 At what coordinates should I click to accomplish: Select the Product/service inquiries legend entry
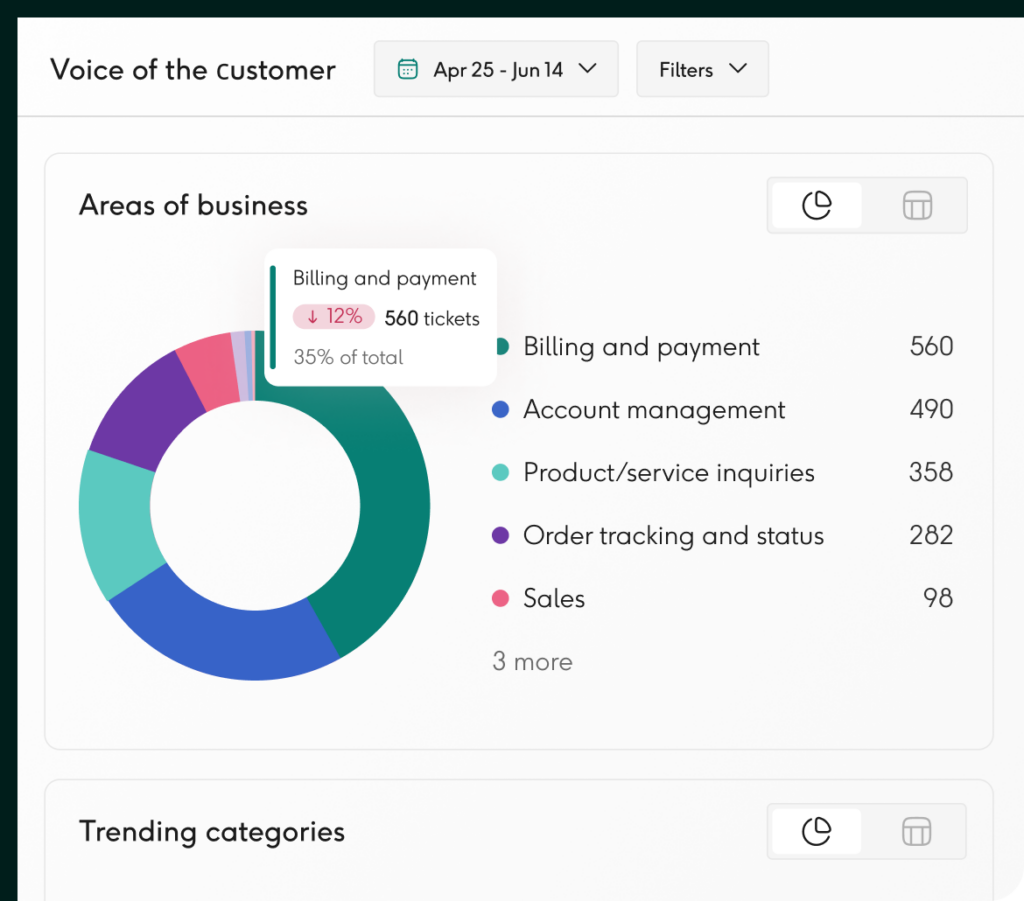click(x=668, y=473)
